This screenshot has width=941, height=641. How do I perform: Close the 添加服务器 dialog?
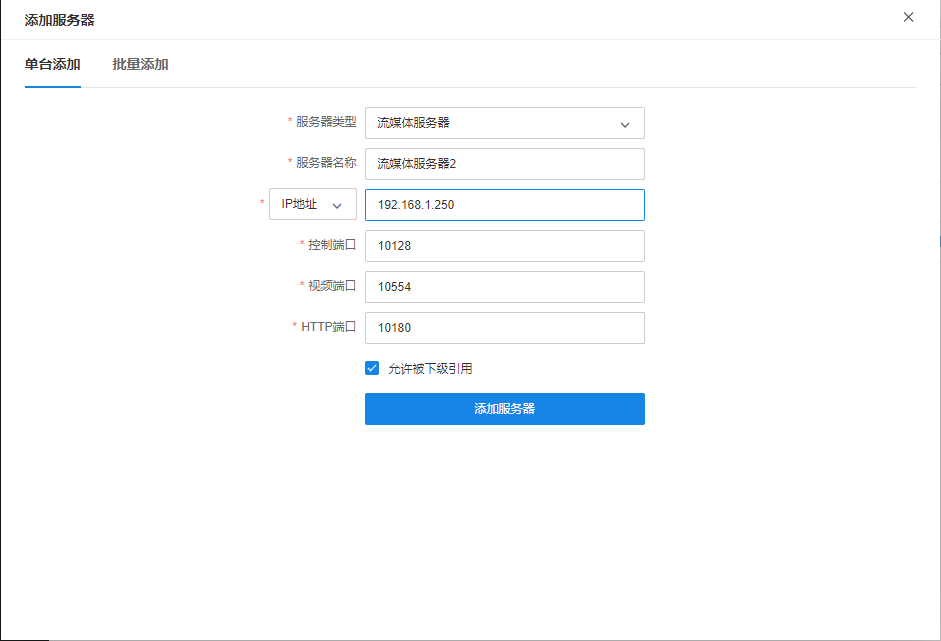tap(908, 17)
